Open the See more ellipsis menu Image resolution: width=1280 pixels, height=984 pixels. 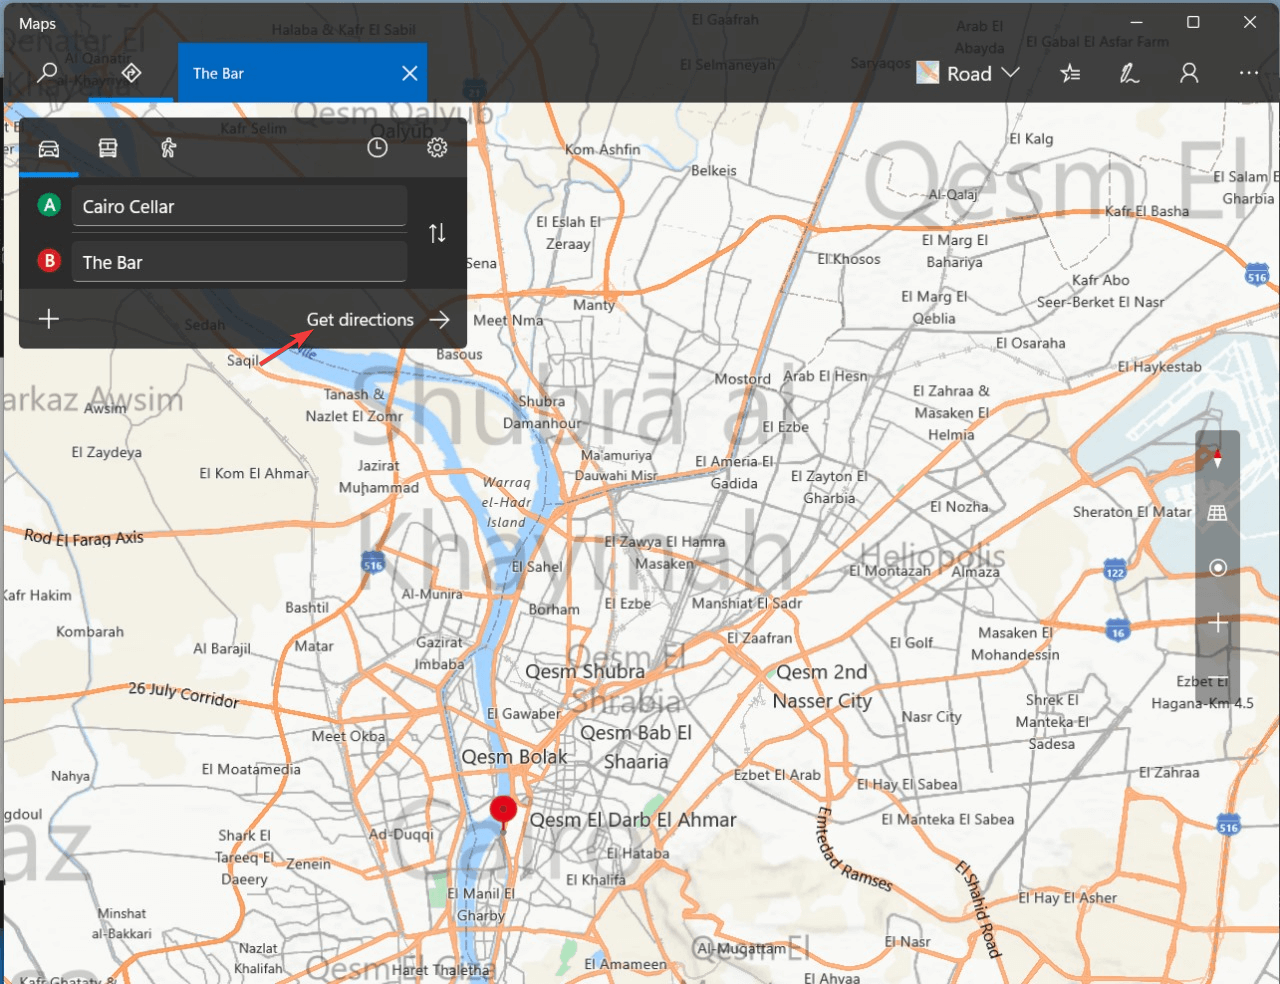pyautogui.click(x=1248, y=73)
